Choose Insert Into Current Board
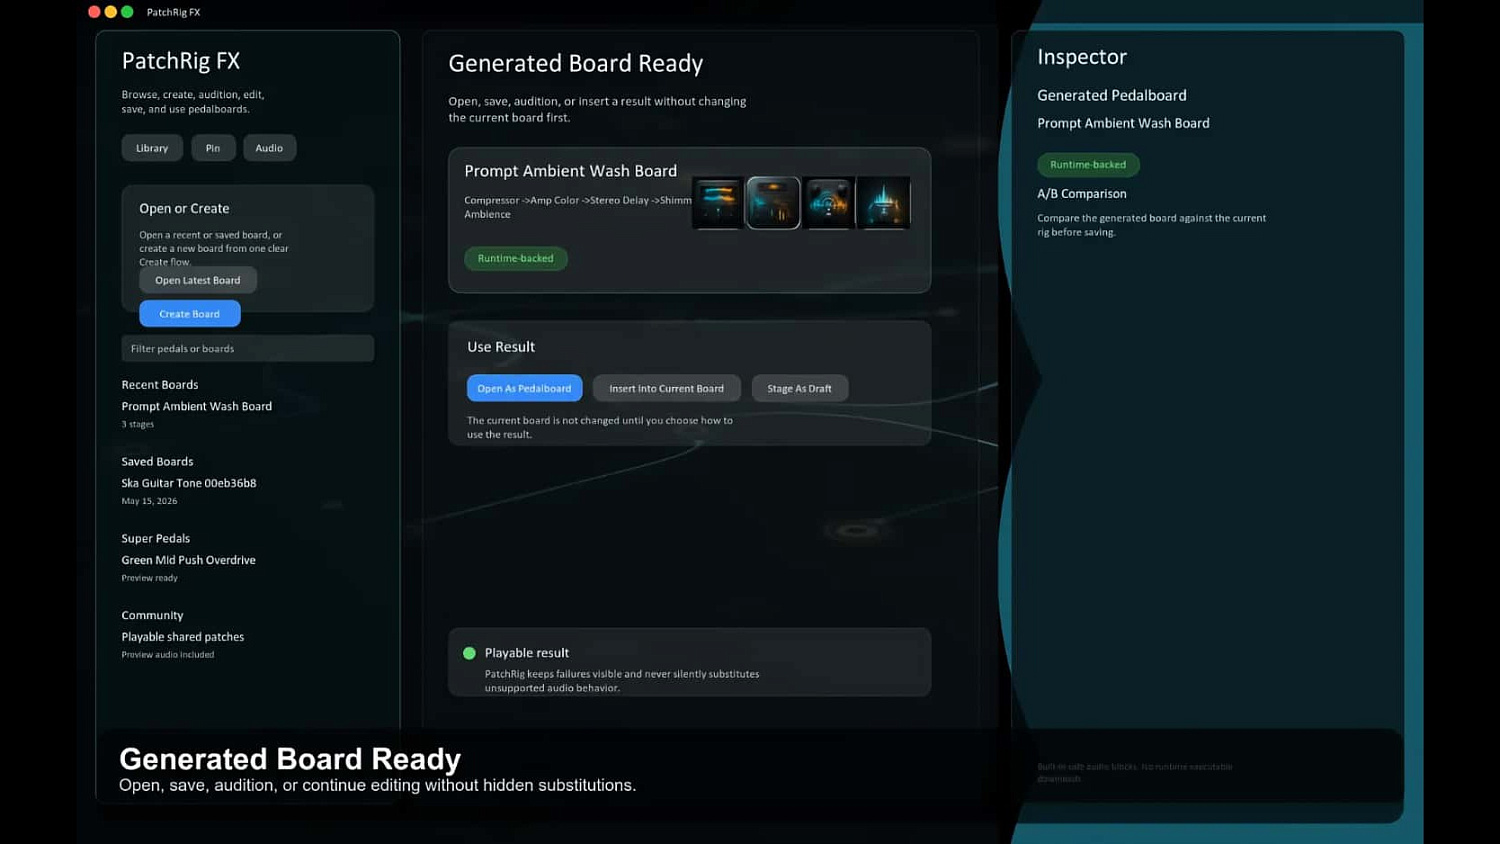This screenshot has height=844, width=1500. (x=667, y=388)
